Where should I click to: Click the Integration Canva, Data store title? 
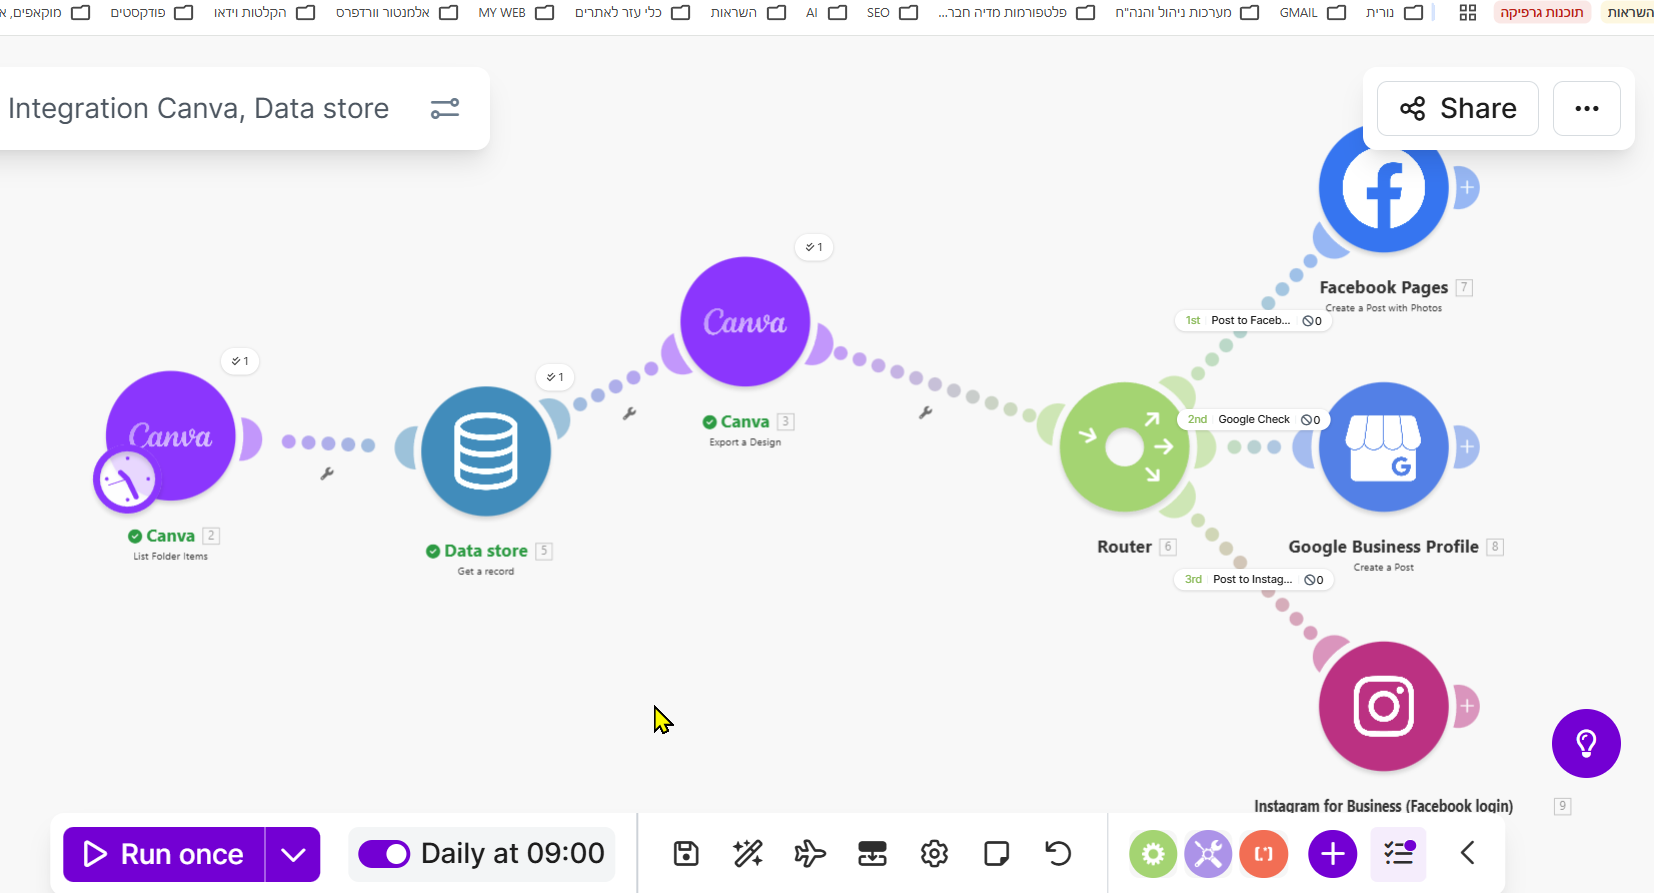coord(198,108)
